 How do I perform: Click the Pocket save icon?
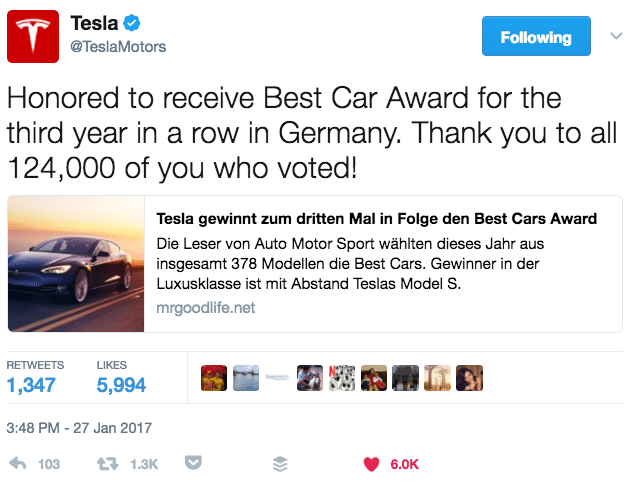pyautogui.click(x=195, y=464)
